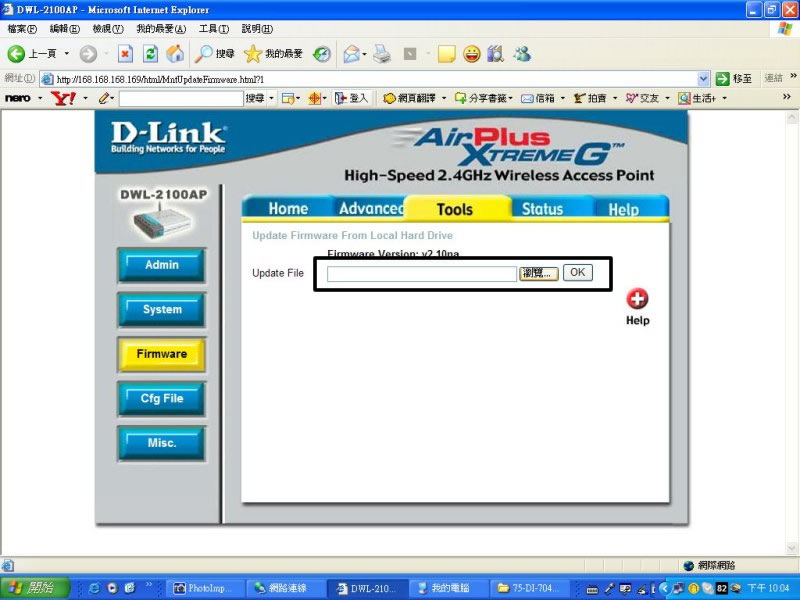800x600 pixels.
Task: Expand the links bar overflow chevron
Action: click(793, 76)
